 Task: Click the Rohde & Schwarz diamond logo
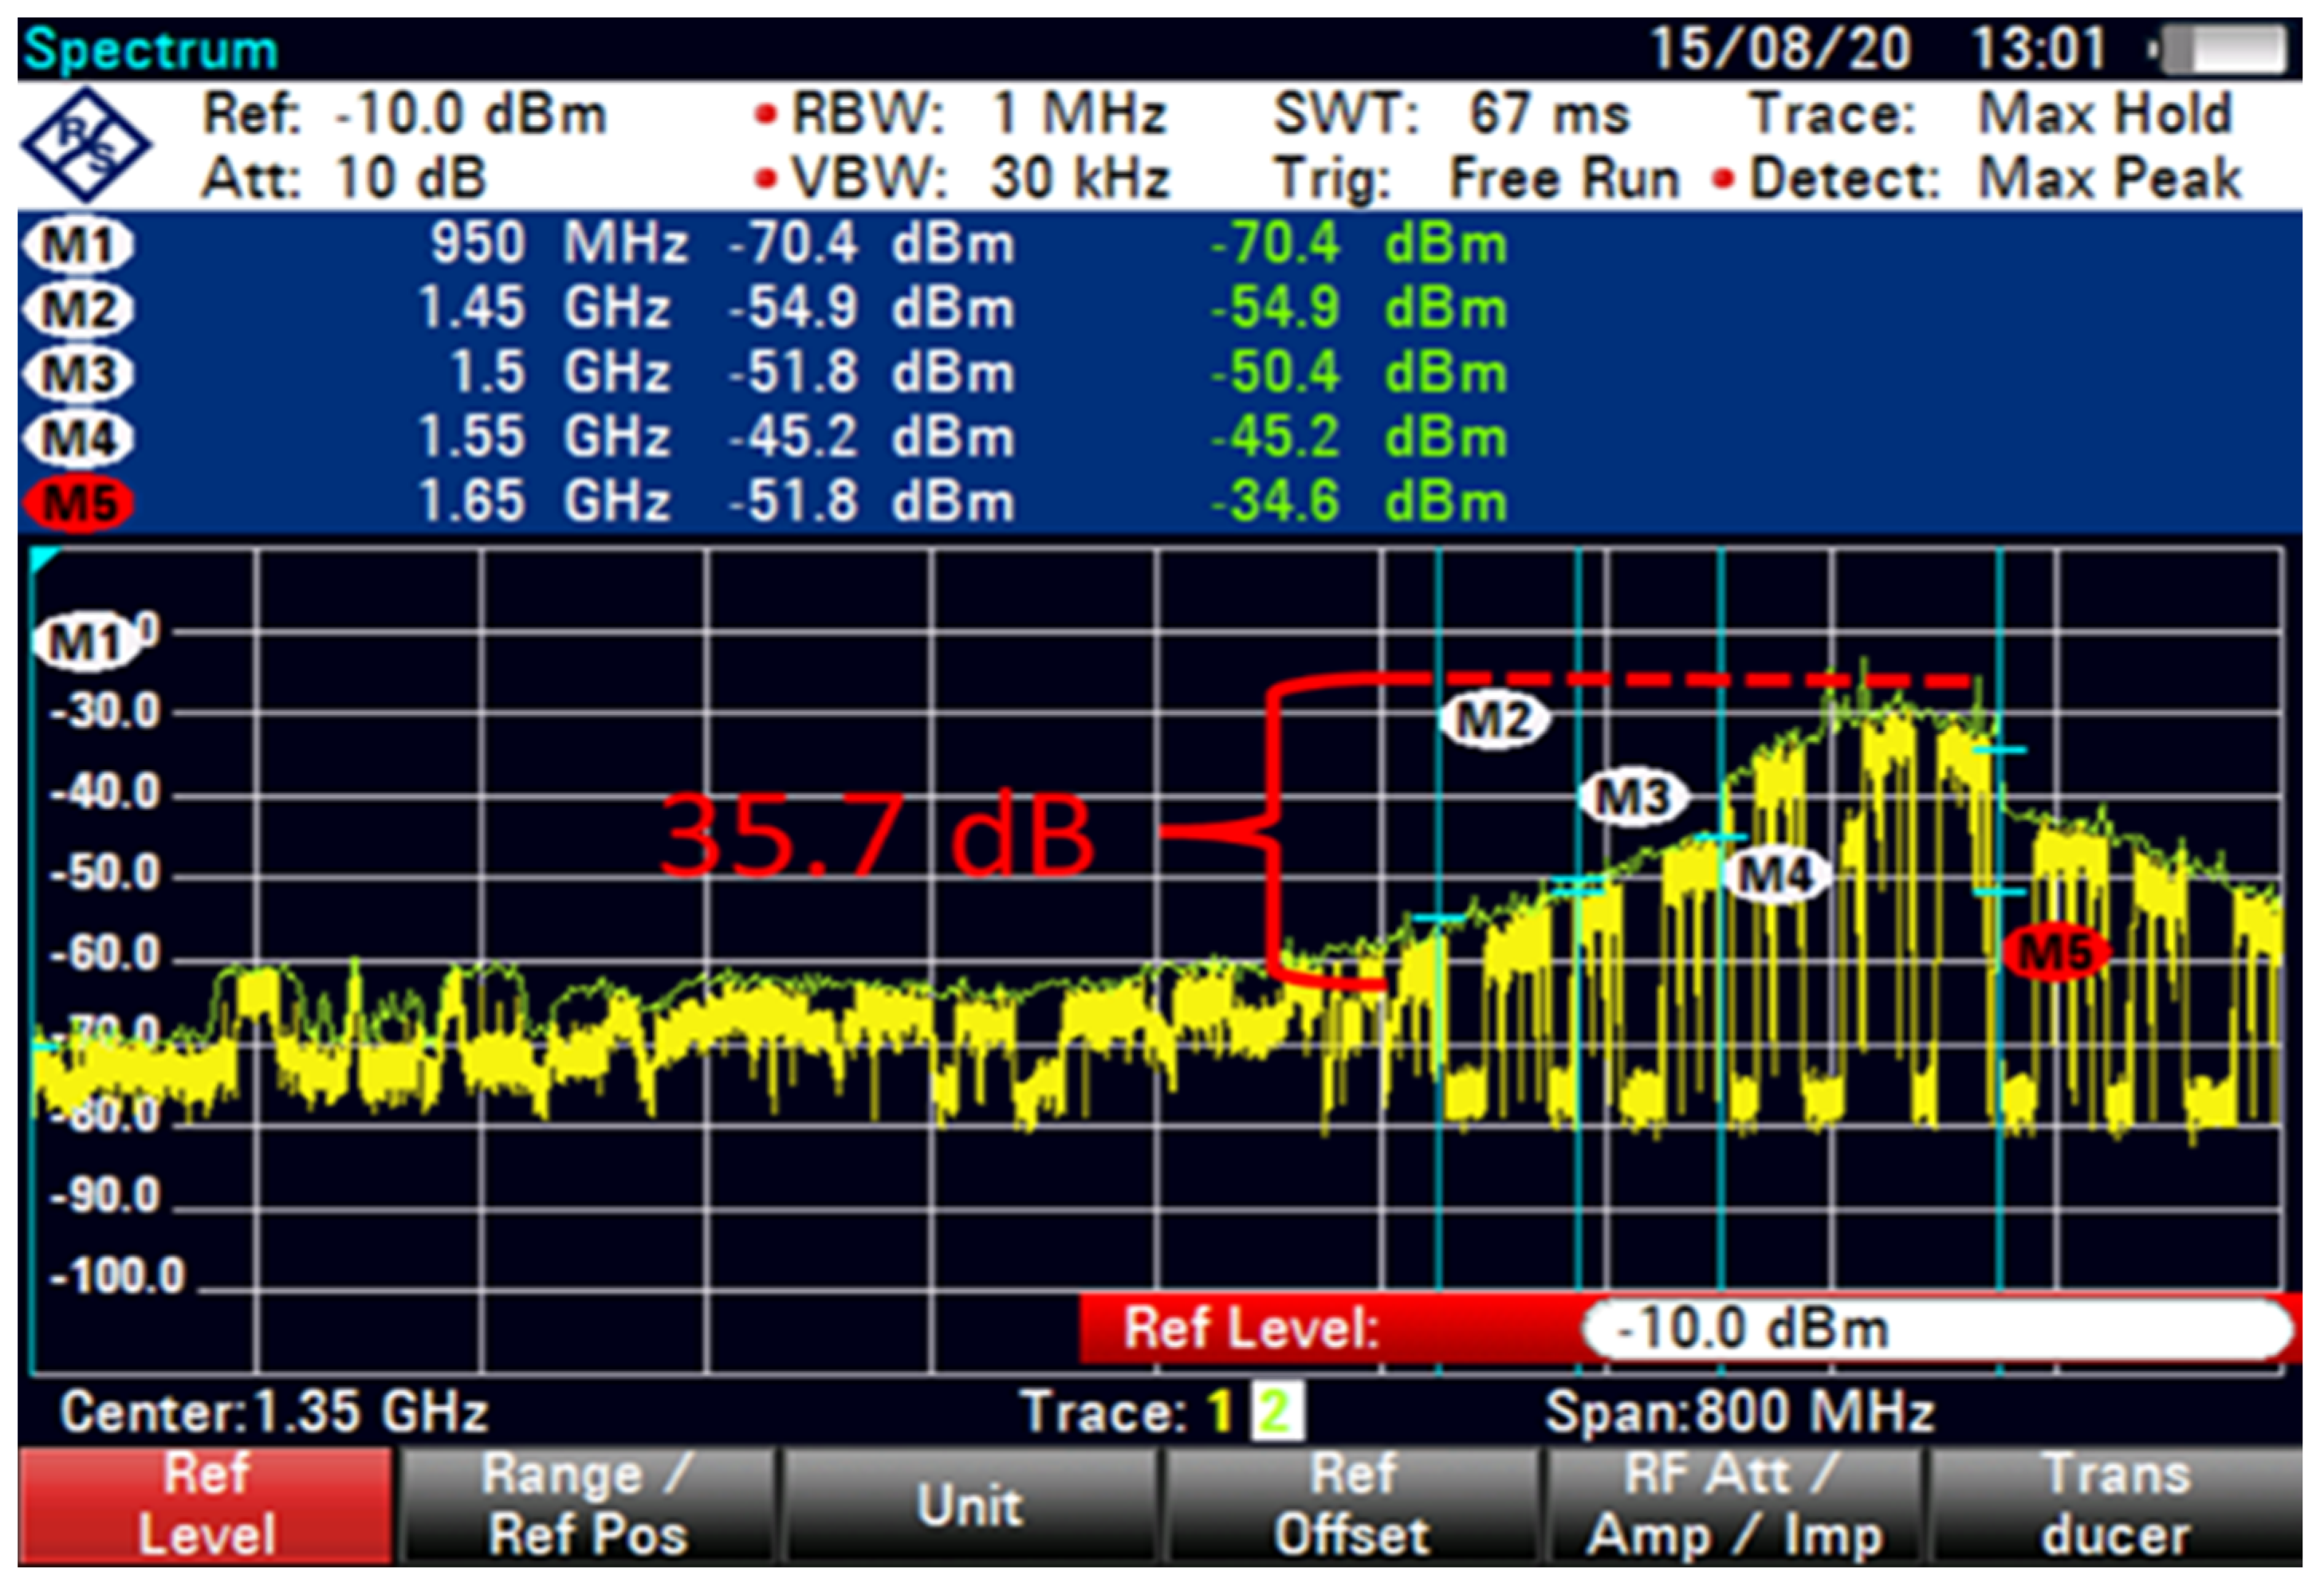pyautogui.click(x=85, y=145)
